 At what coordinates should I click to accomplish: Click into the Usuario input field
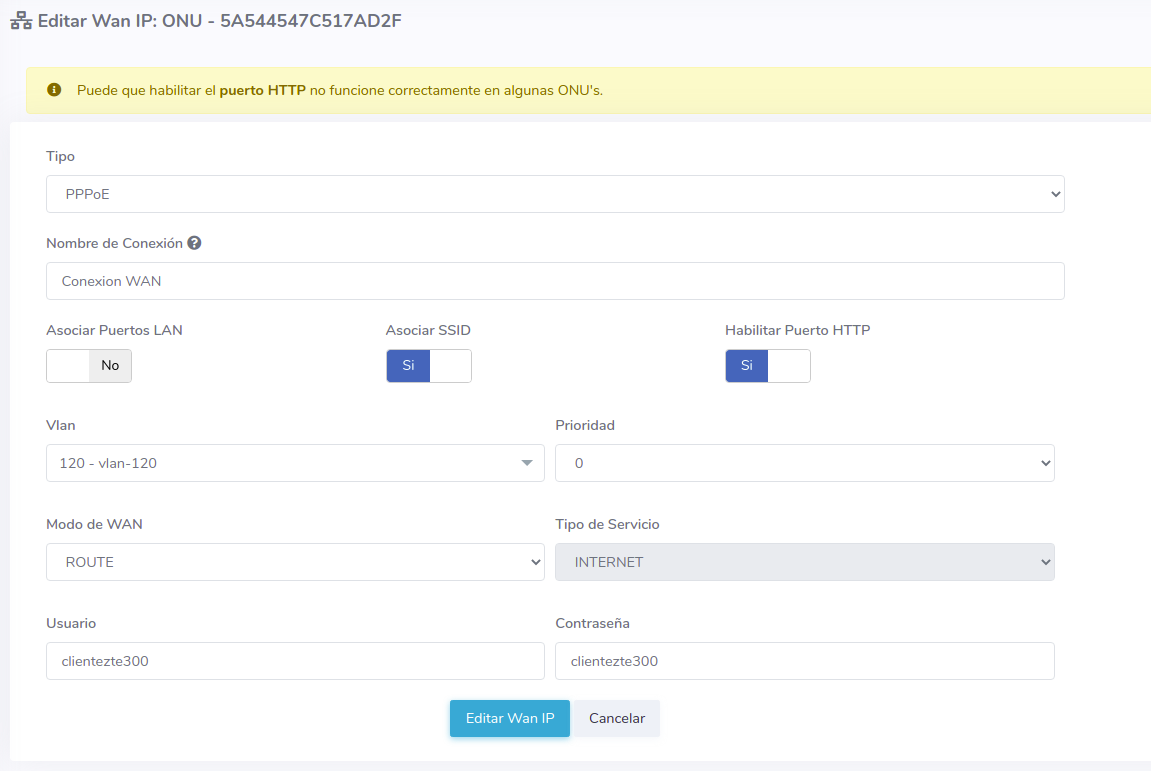(295, 661)
